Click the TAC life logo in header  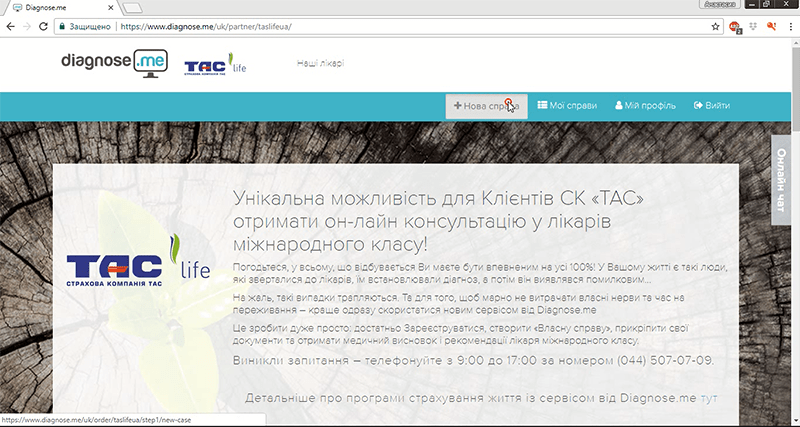215,64
